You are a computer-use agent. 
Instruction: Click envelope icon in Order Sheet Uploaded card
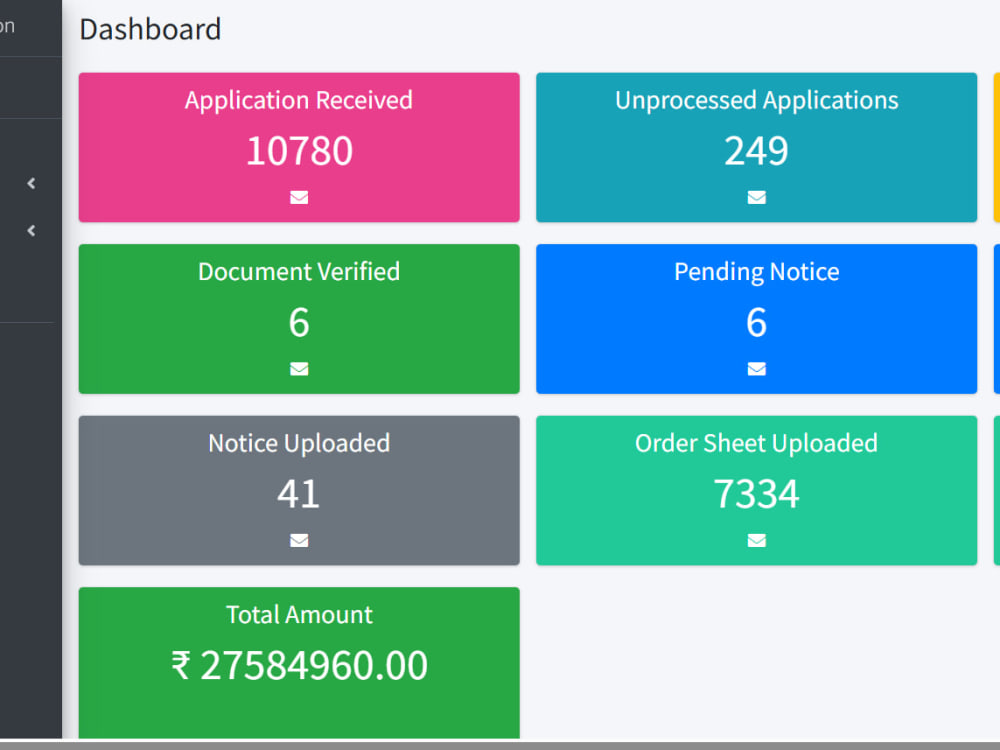coord(756,540)
